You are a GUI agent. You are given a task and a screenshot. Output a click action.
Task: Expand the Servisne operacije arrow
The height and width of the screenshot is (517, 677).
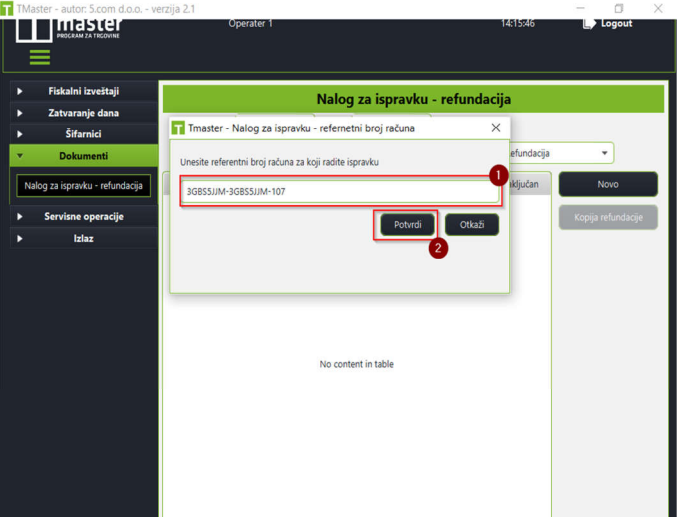click(19, 216)
